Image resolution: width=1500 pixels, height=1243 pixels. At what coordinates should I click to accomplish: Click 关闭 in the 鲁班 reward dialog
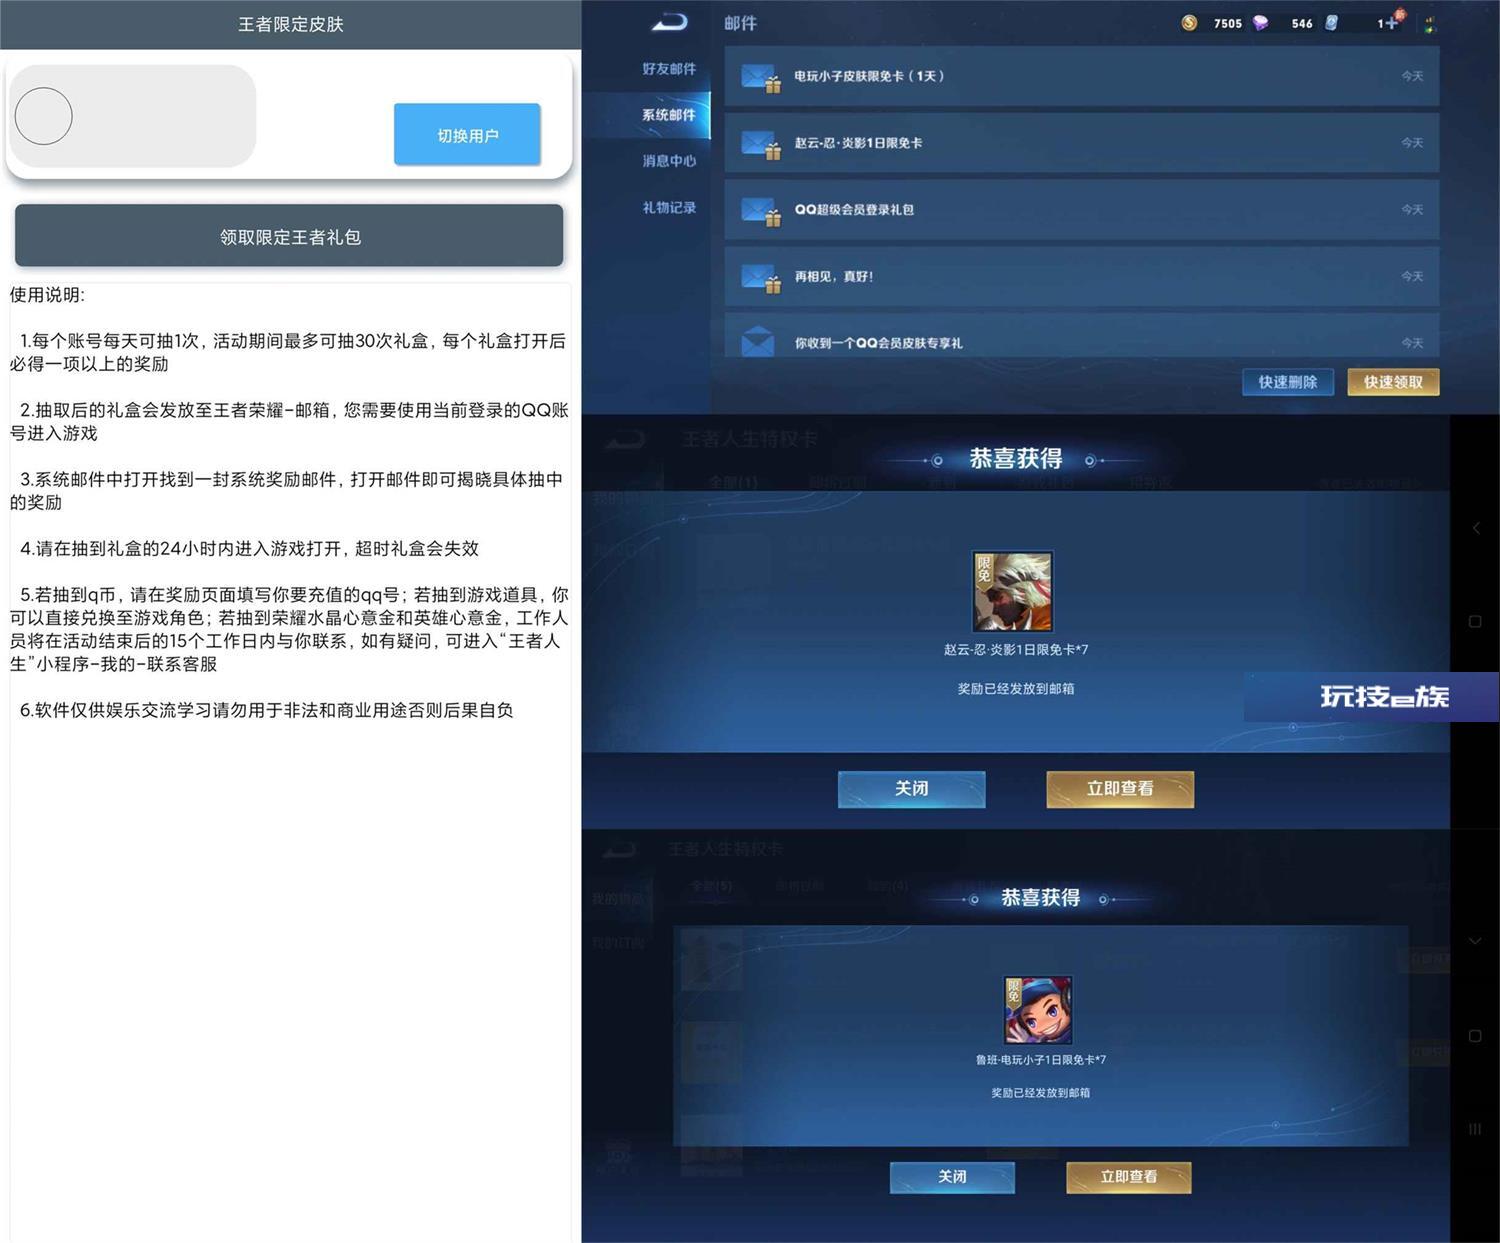pos(952,1177)
